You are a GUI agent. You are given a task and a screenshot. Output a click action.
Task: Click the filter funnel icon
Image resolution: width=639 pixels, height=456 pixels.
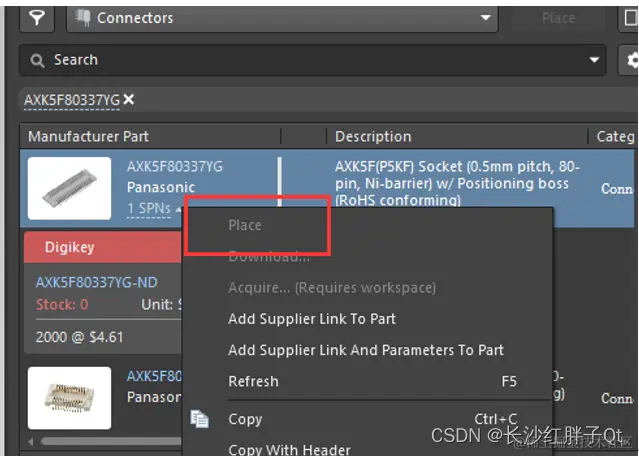coord(37,18)
